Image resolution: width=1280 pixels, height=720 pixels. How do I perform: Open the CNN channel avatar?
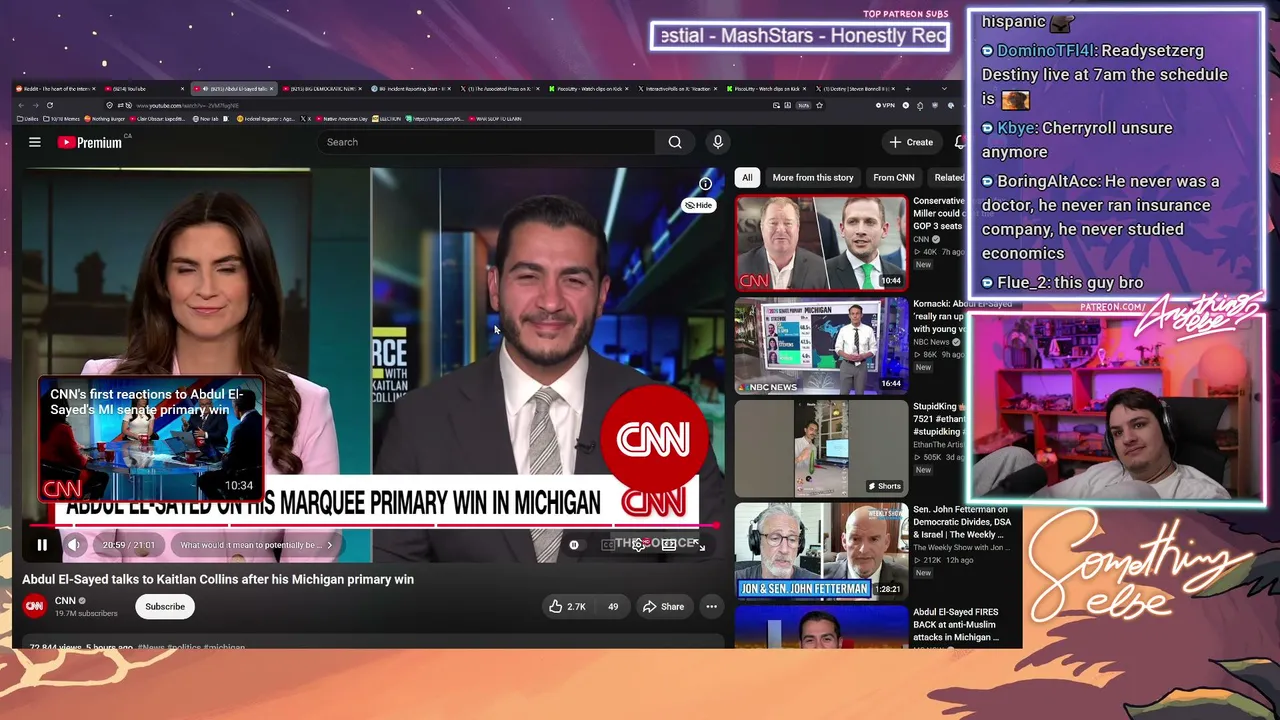(x=35, y=606)
